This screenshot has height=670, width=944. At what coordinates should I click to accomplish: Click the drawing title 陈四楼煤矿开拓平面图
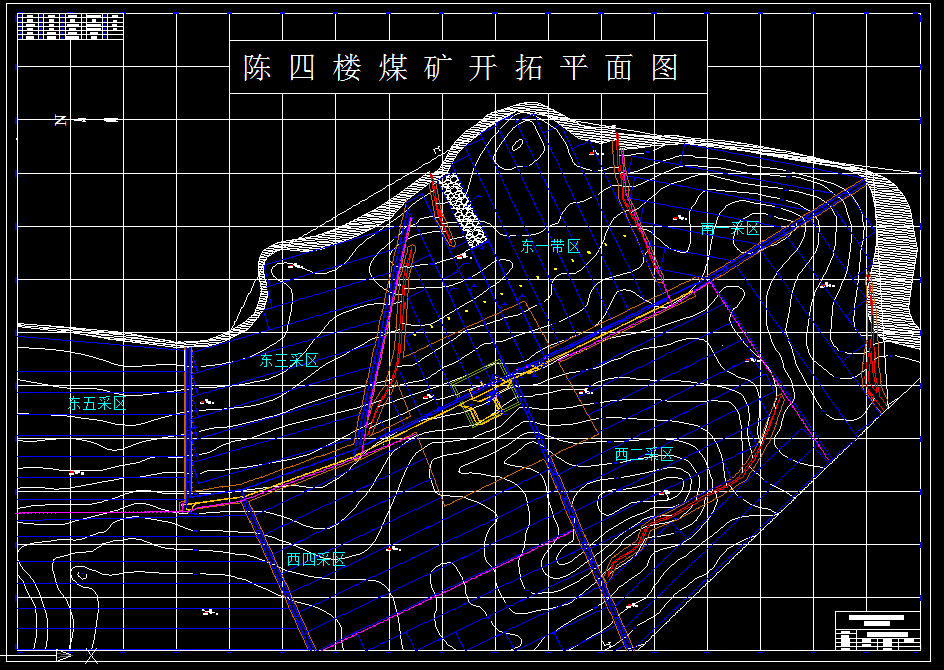(x=460, y=68)
